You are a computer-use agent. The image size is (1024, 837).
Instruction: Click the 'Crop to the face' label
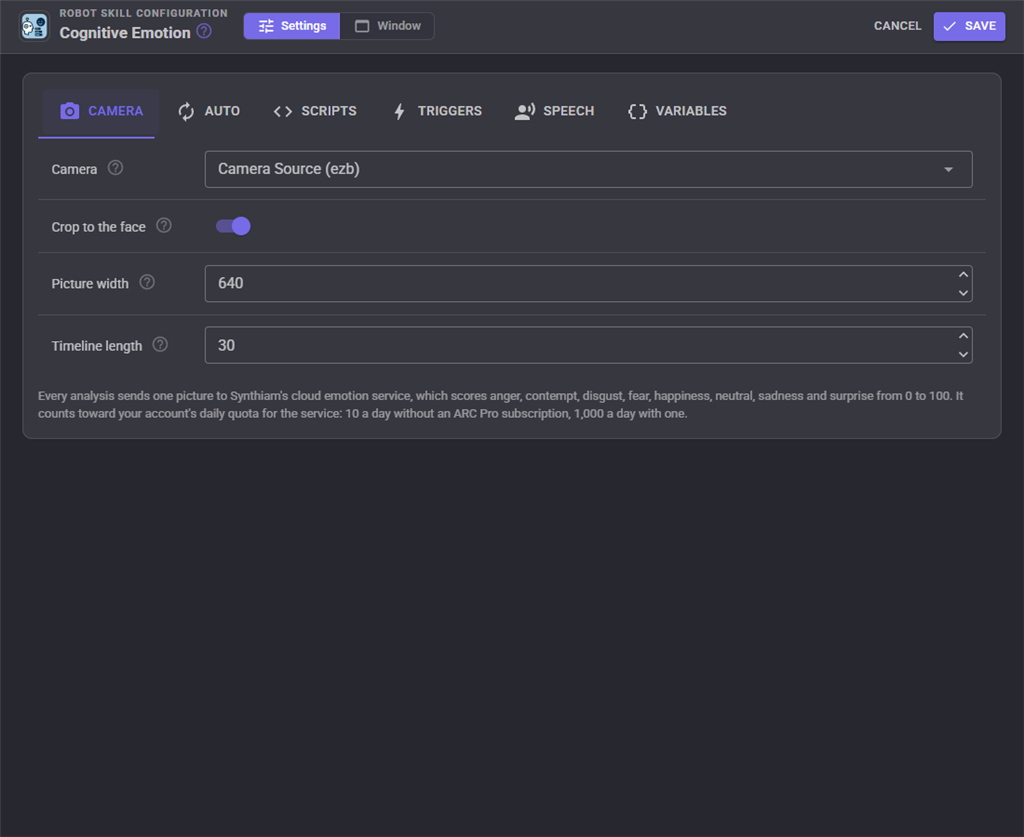point(99,227)
